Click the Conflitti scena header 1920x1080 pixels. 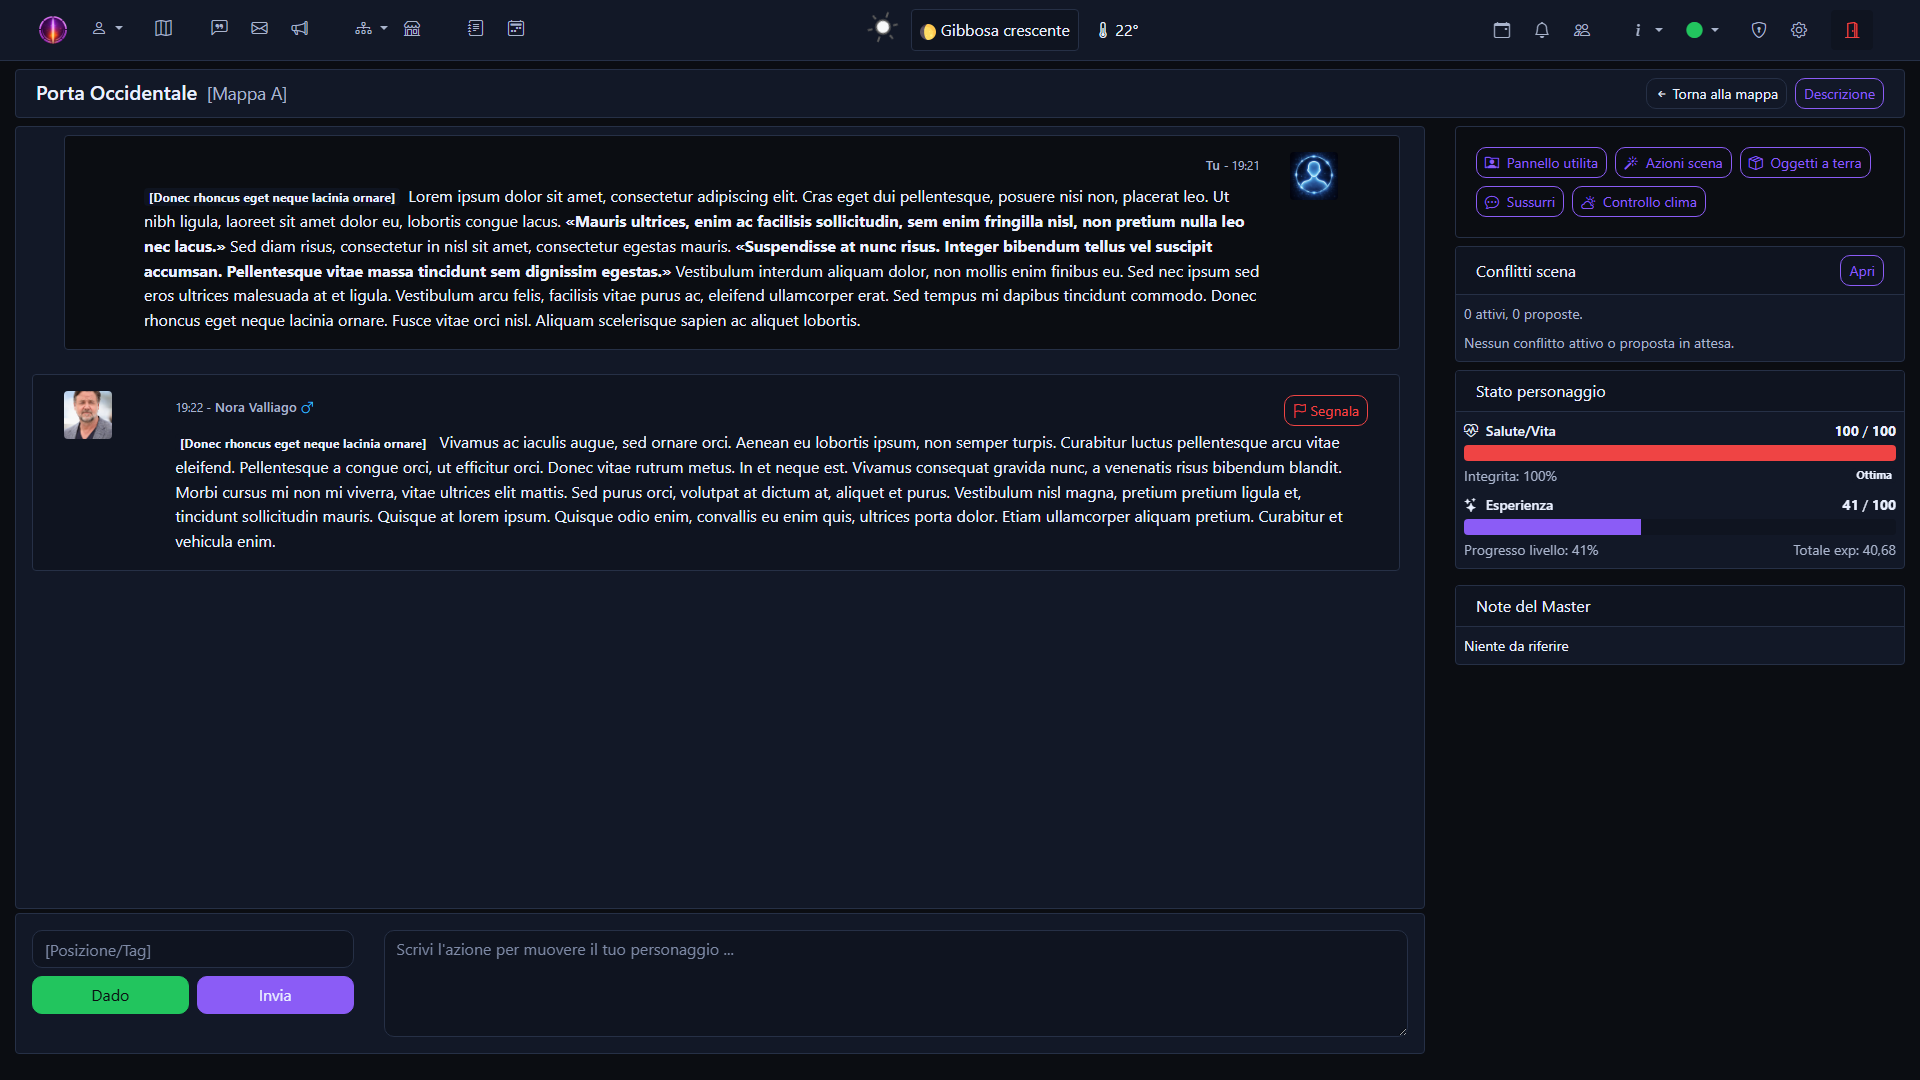[1526, 271]
